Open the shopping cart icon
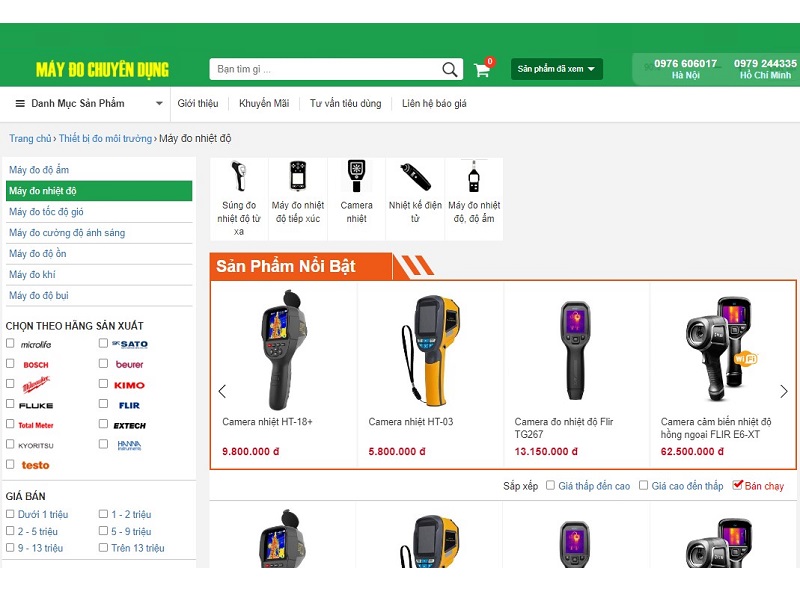The width and height of the screenshot is (800, 600). pos(482,70)
